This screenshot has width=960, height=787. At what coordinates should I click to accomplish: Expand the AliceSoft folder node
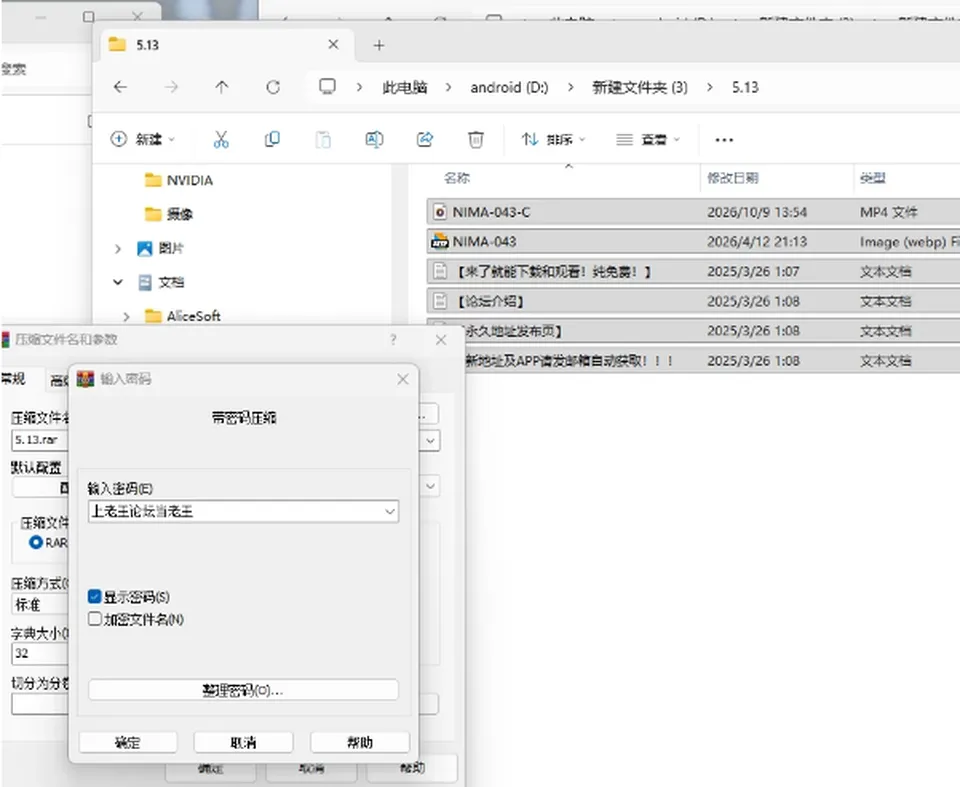(x=127, y=317)
